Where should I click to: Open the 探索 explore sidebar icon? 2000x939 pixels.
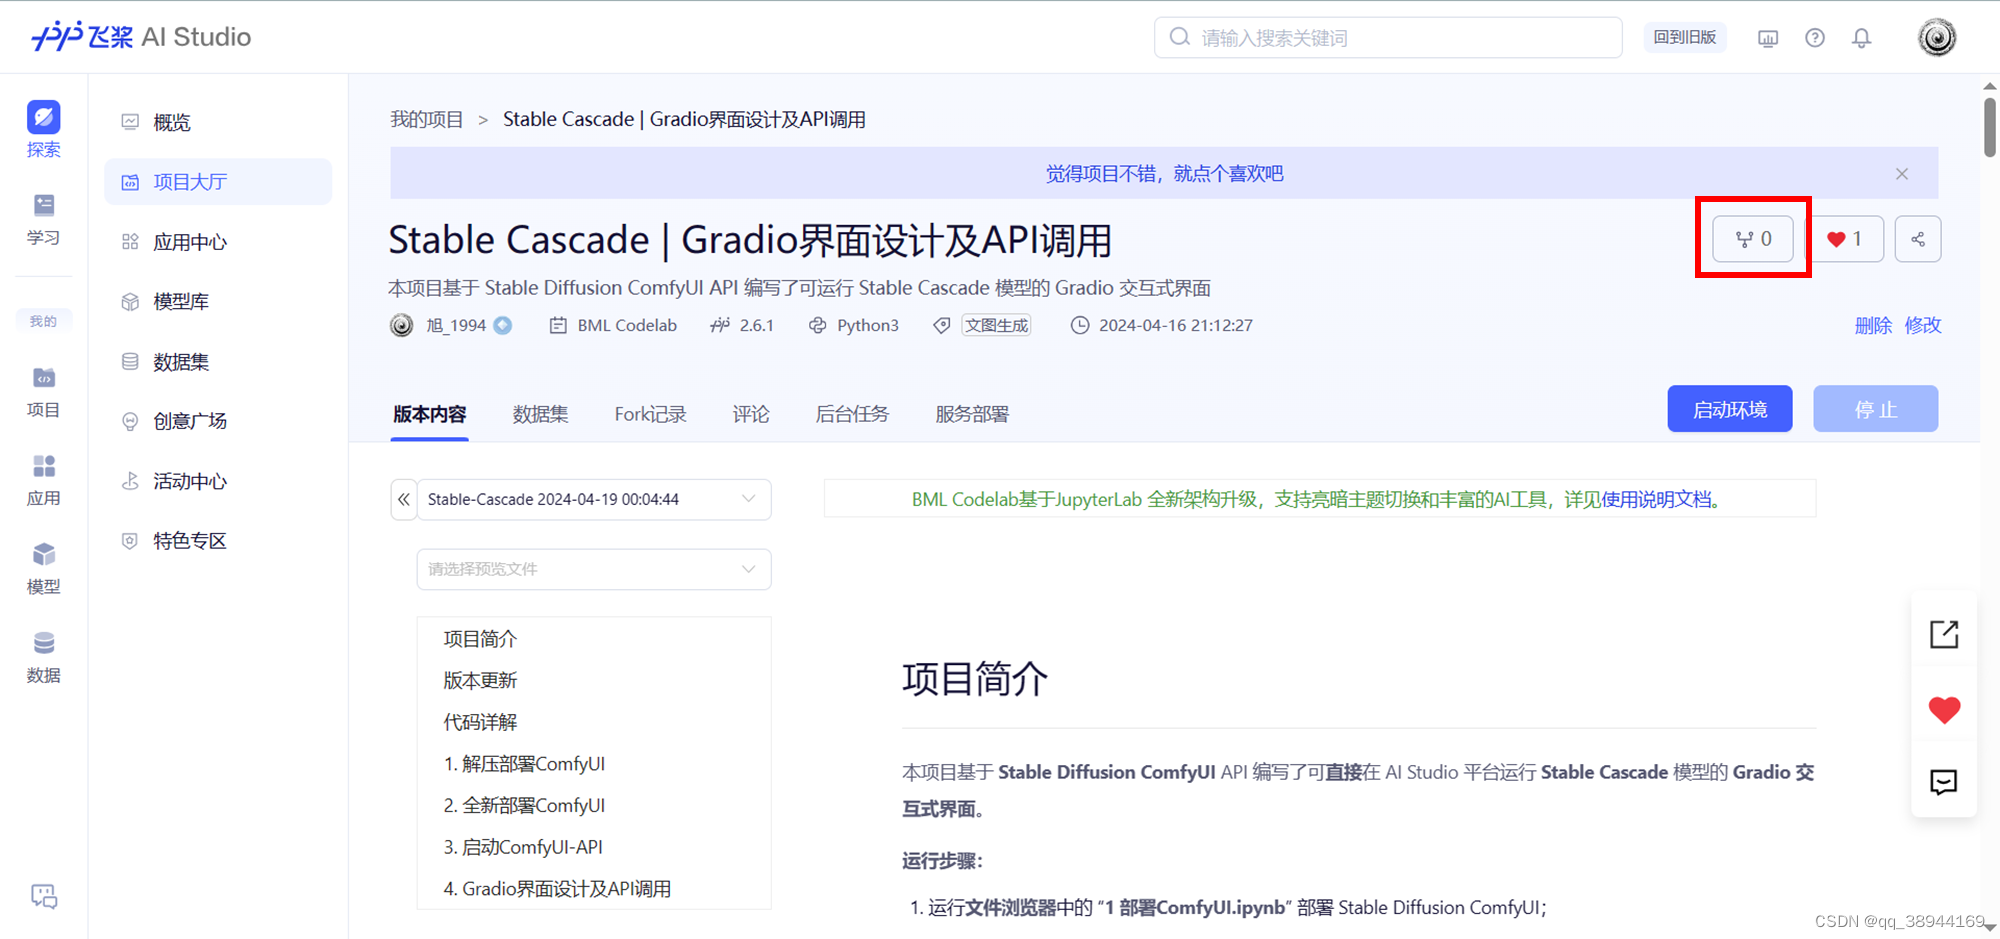pos(43,129)
